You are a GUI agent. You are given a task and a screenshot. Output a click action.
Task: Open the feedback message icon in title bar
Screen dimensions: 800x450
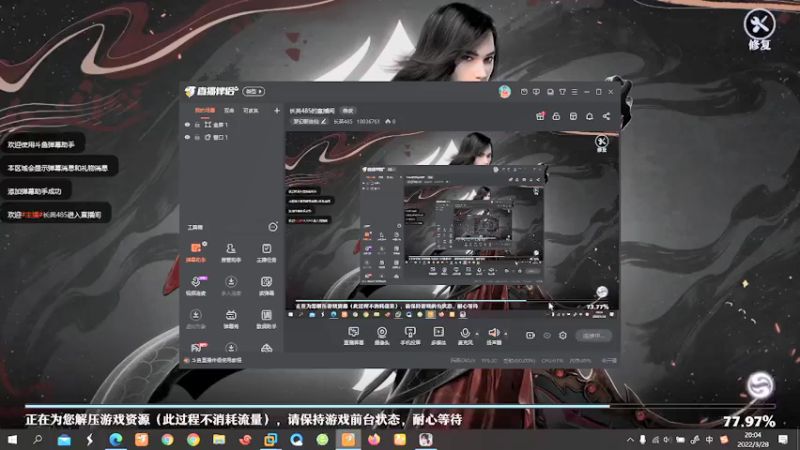tap(536, 92)
